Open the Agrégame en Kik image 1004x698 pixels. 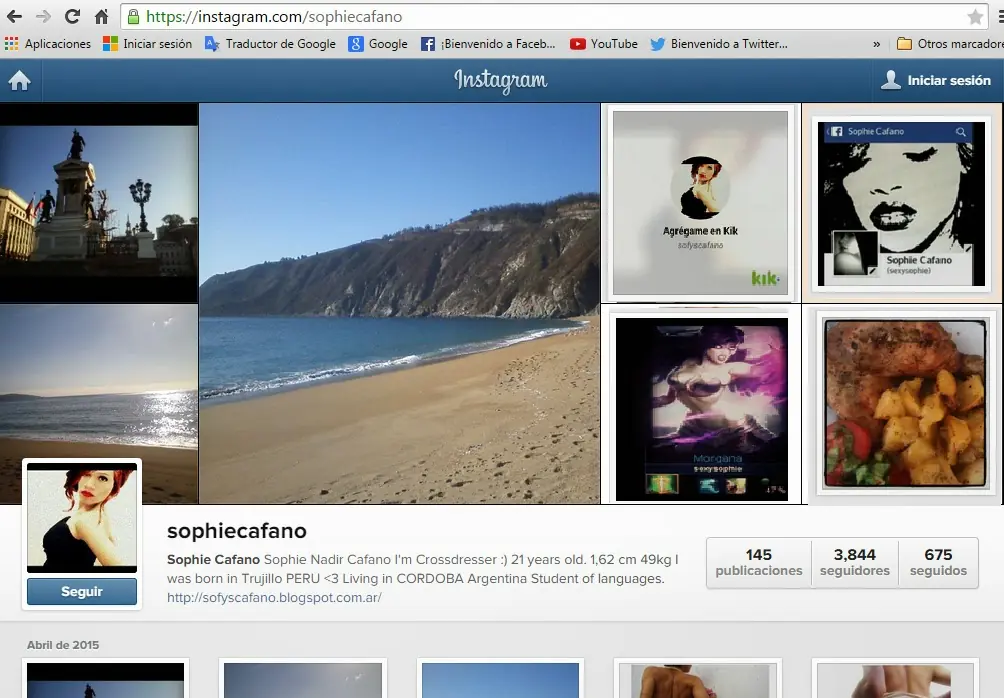pos(700,203)
